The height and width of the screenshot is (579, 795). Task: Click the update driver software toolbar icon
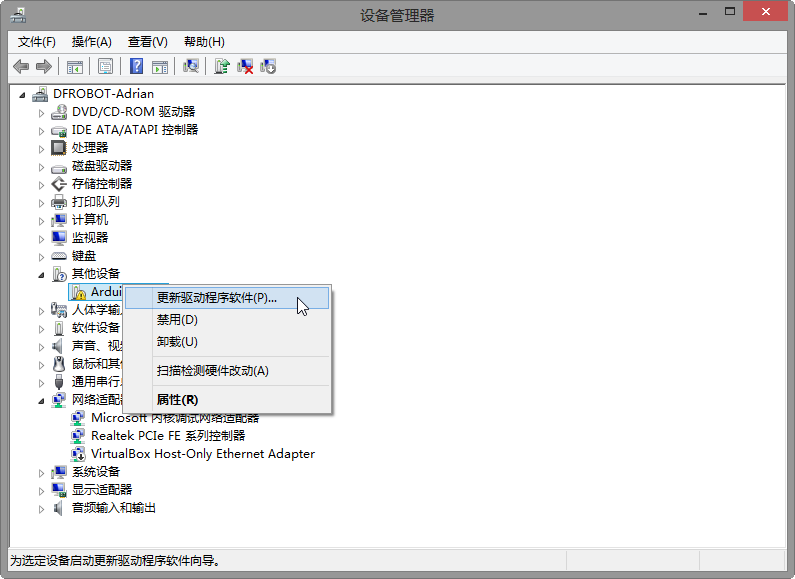pos(222,66)
